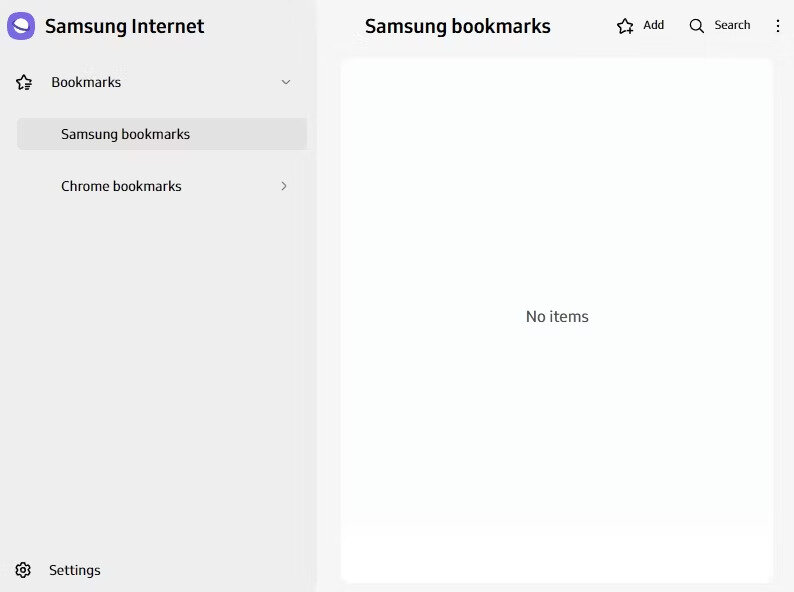Open Settings from the sidebar
The width and height of the screenshot is (794, 592).
tap(74, 570)
